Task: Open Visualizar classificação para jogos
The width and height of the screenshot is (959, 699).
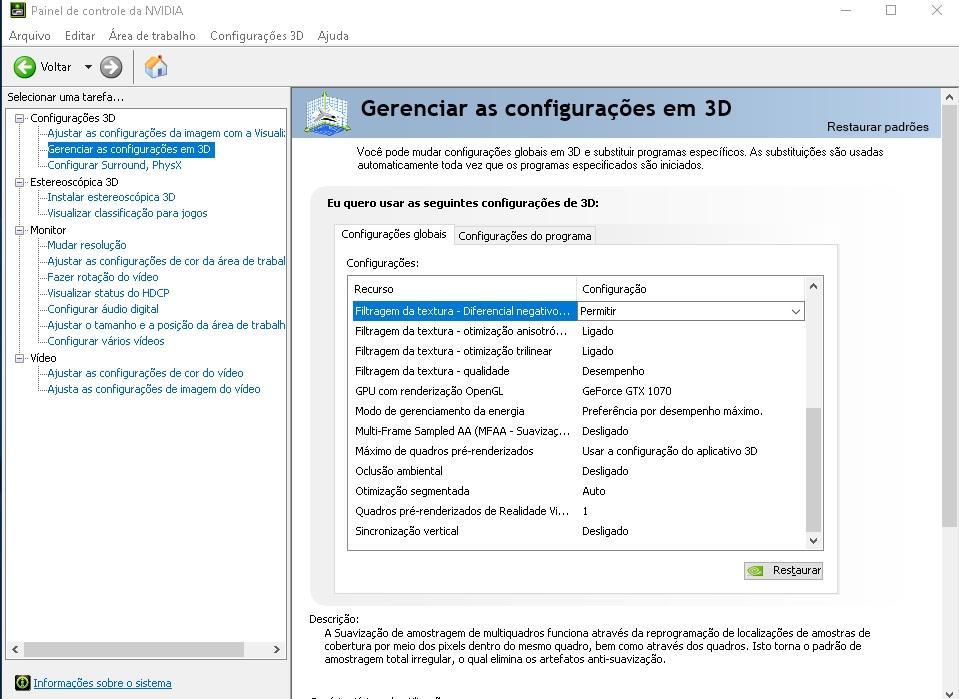Action: tap(127, 213)
